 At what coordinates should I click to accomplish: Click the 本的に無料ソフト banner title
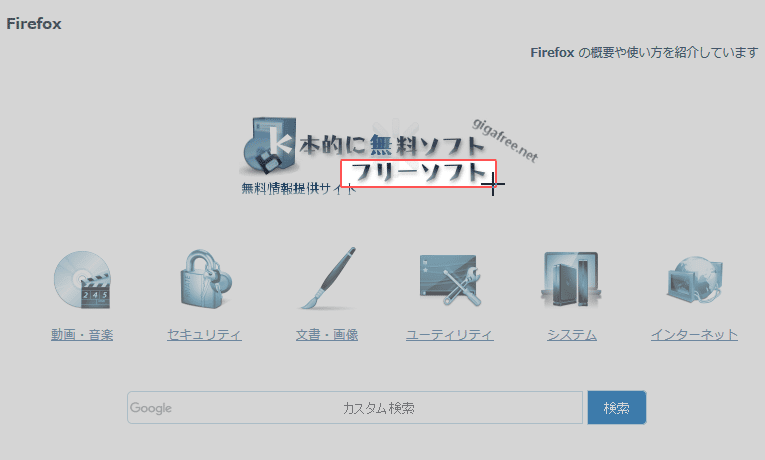392,145
